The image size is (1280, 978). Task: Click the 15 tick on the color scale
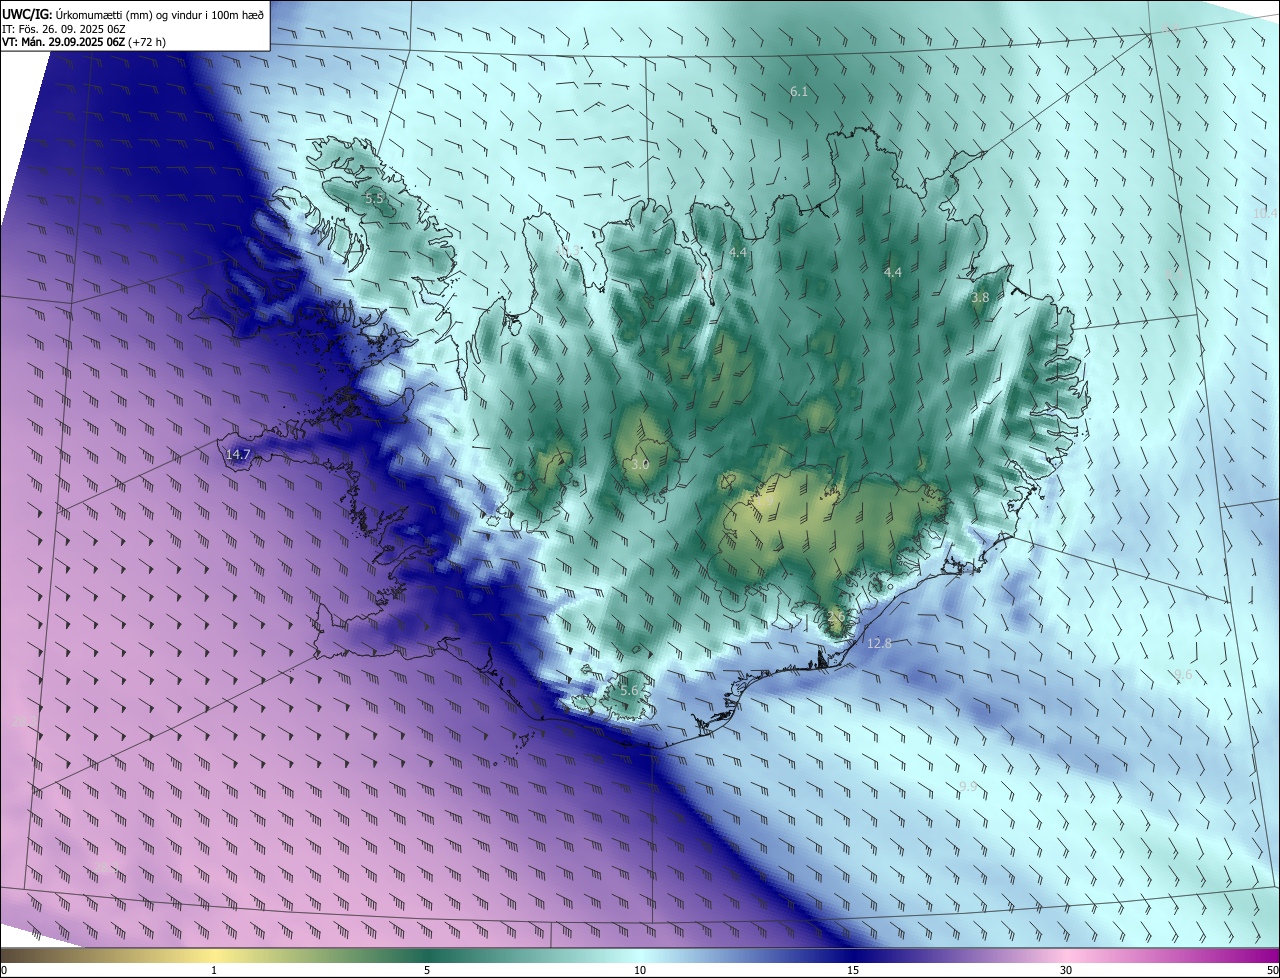tap(853, 970)
